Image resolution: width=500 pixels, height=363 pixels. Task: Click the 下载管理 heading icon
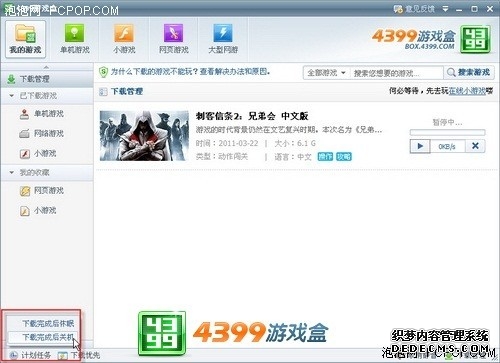tap(103, 92)
